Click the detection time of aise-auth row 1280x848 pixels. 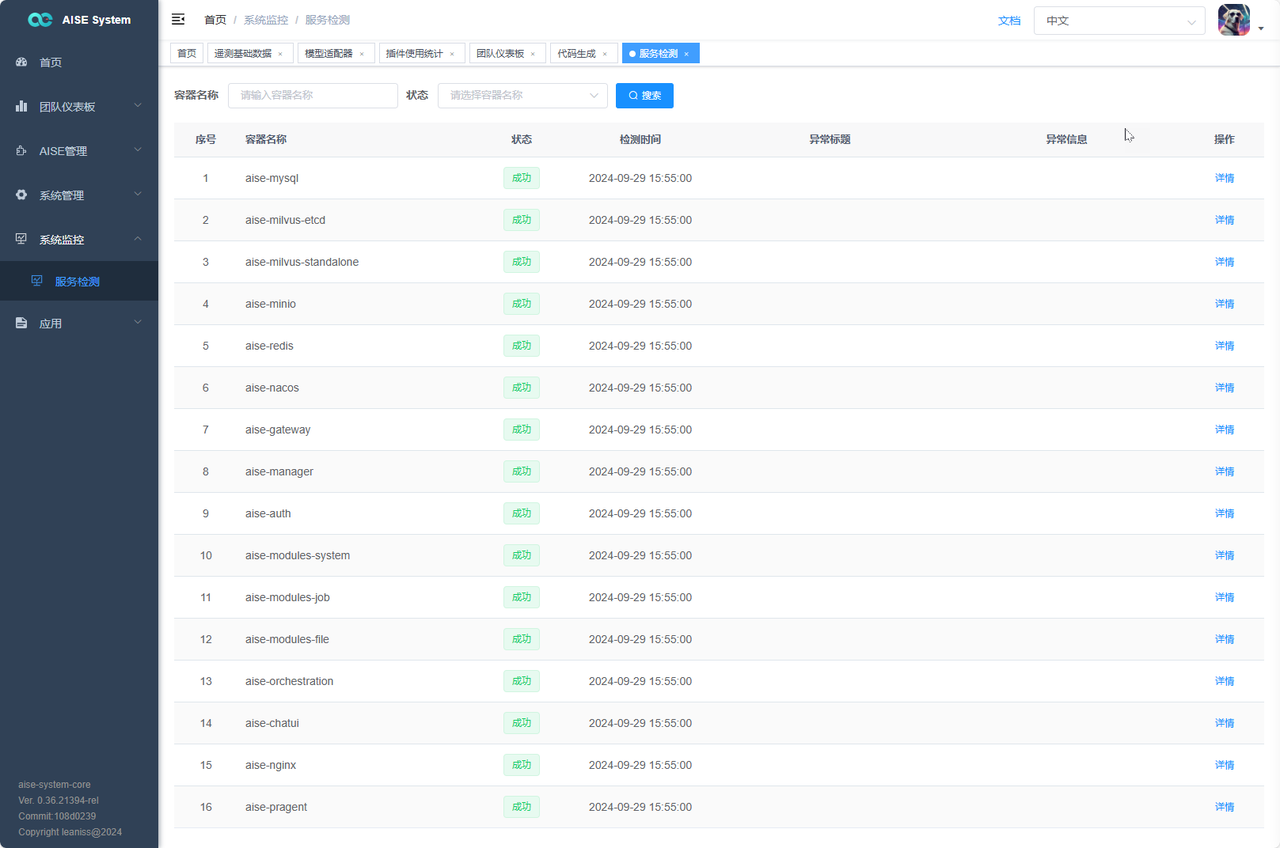pyautogui.click(x=640, y=514)
